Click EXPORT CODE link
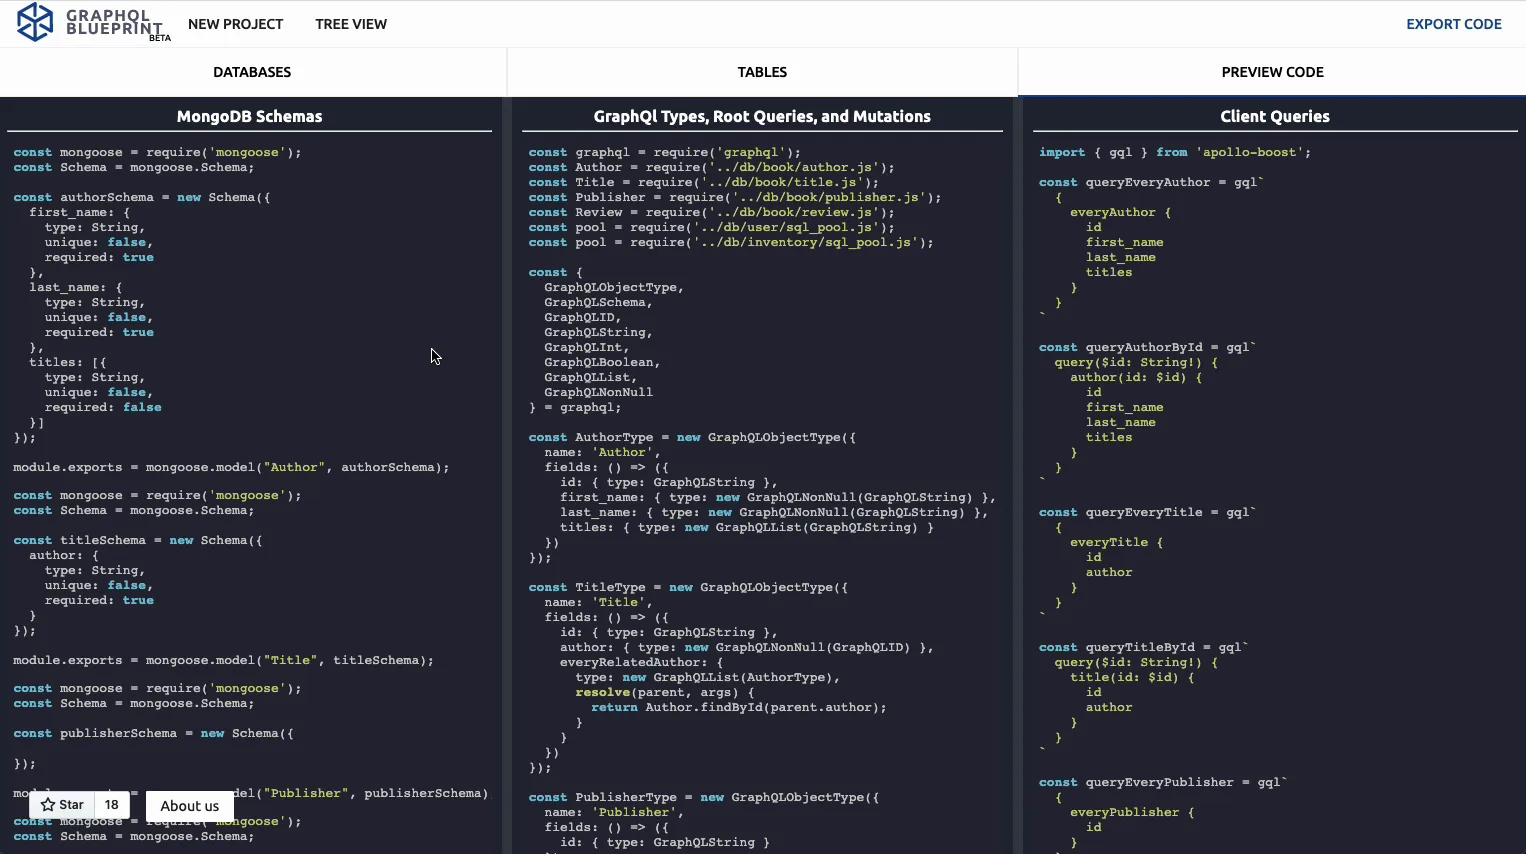 (1454, 24)
